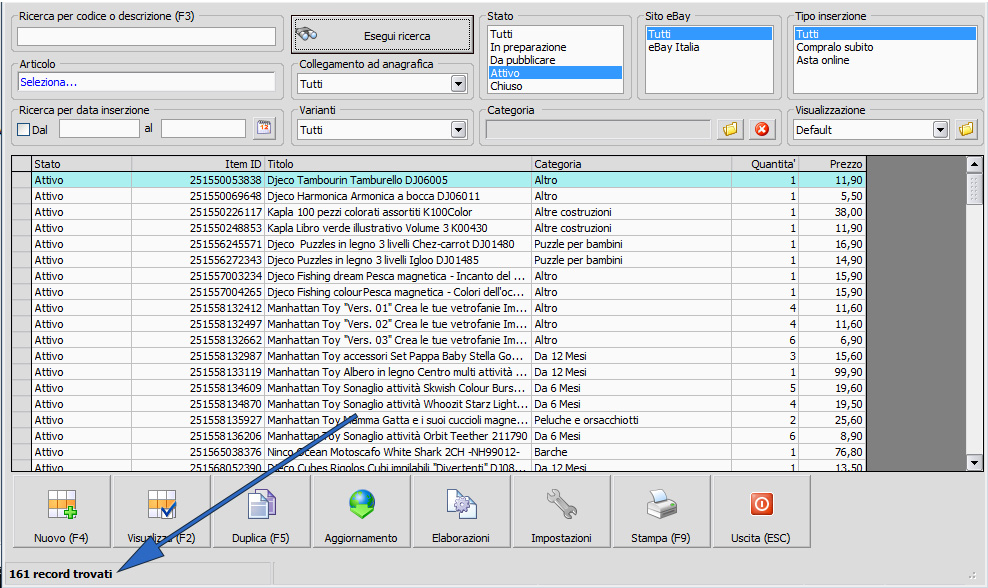Click Item ID 251557003234 cell

click(198, 276)
